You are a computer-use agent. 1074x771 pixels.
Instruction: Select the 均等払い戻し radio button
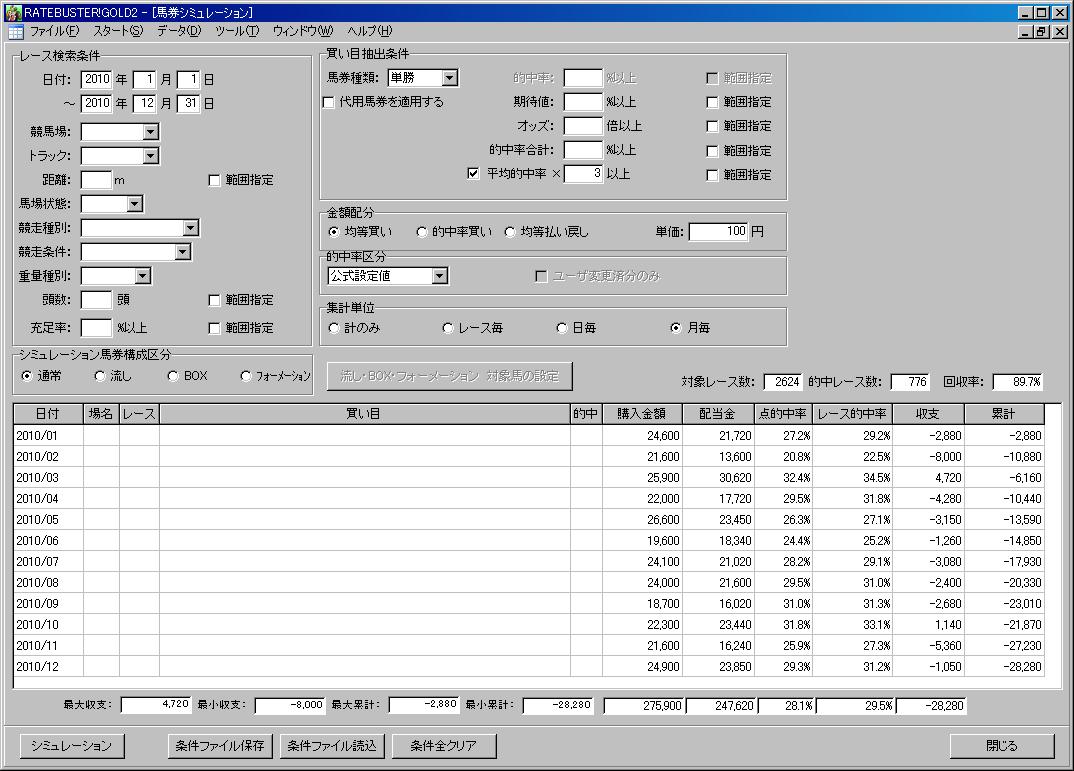tap(510, 231)
